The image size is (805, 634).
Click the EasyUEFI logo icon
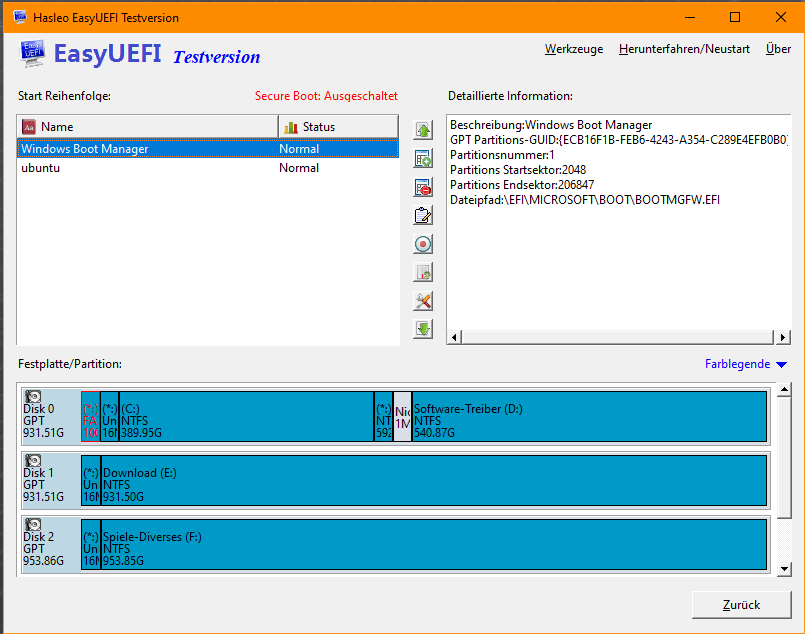33,53
